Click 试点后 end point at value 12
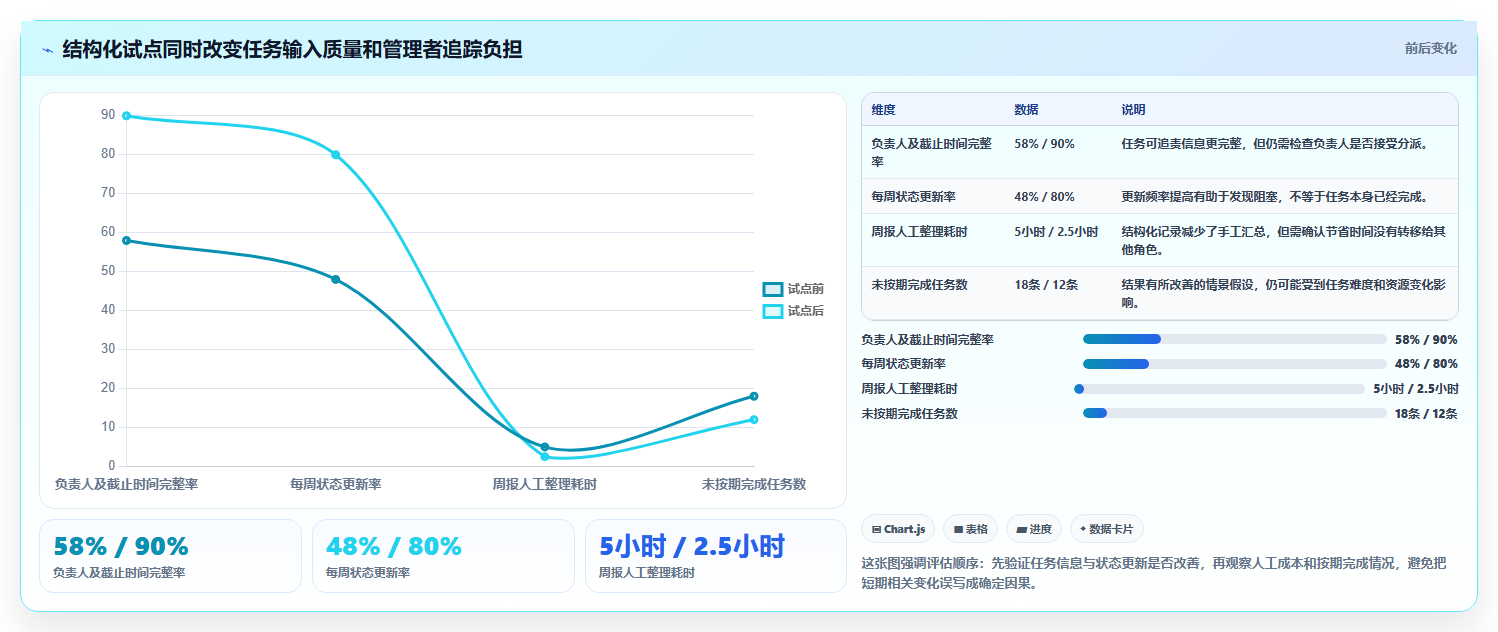This screenshot has width=1498, height=632. (754, 420)
